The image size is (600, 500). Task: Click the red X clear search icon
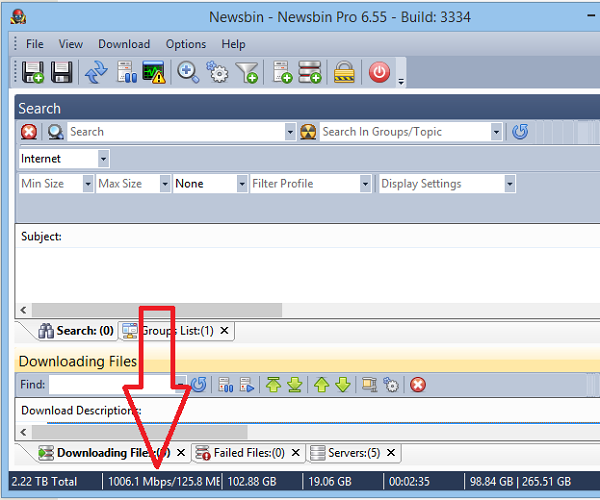(x=29, y=132)
